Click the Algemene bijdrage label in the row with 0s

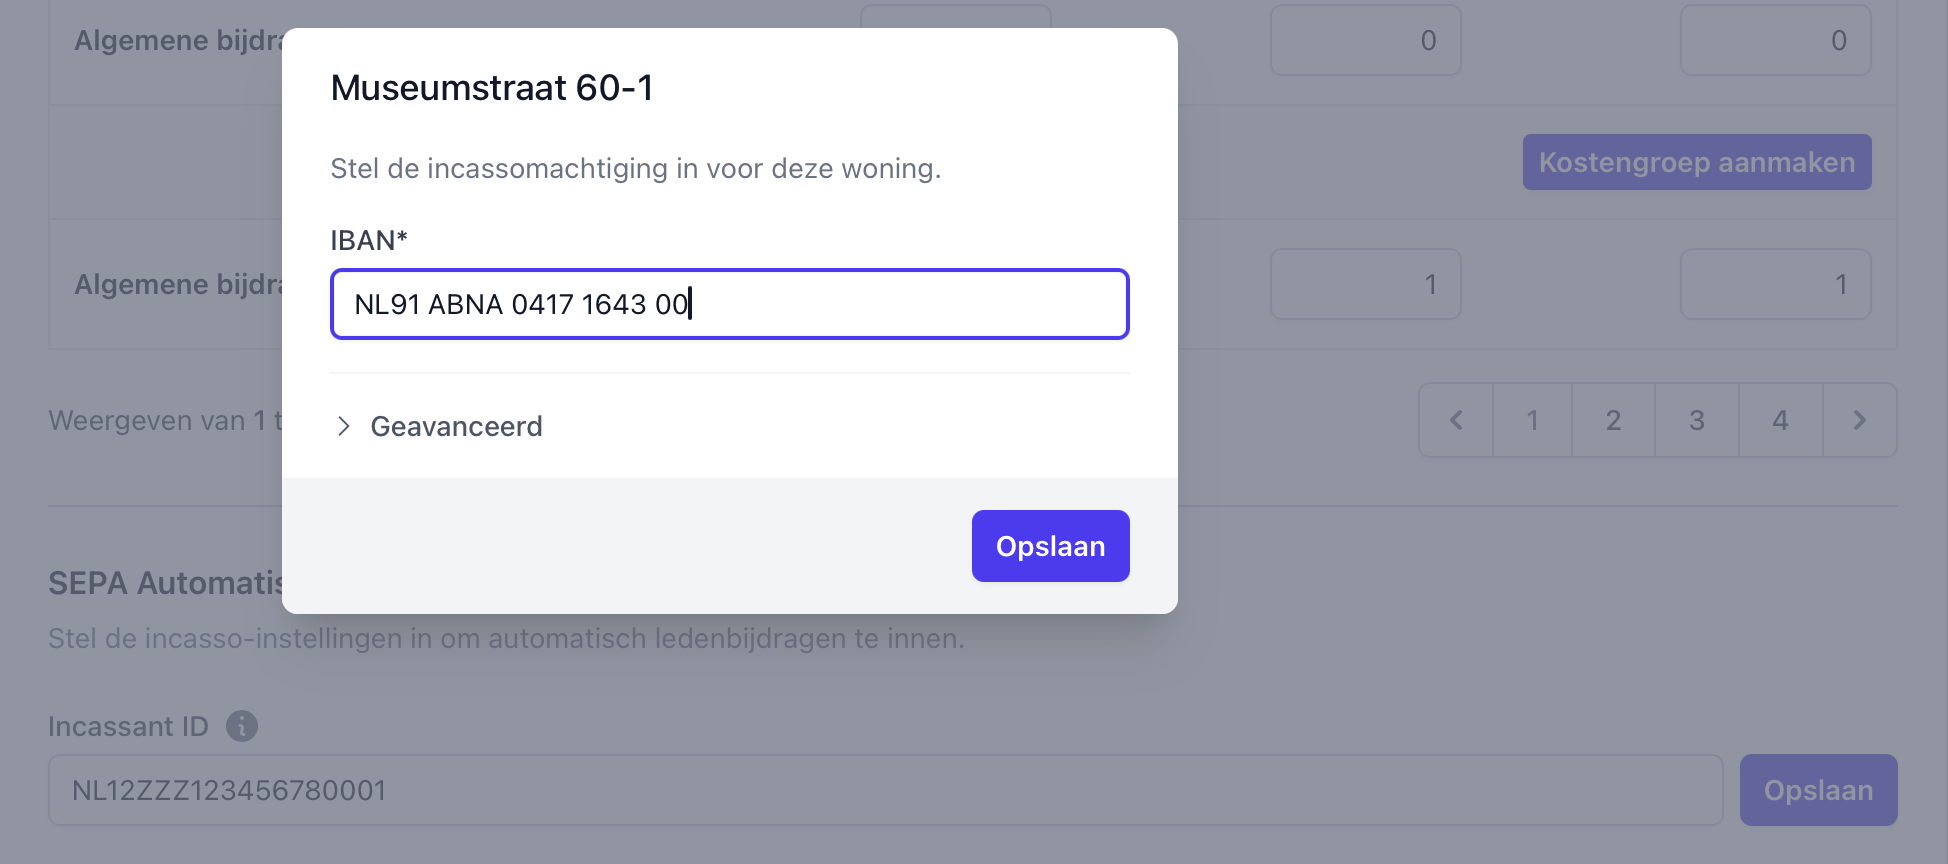[x=177, y=40]
